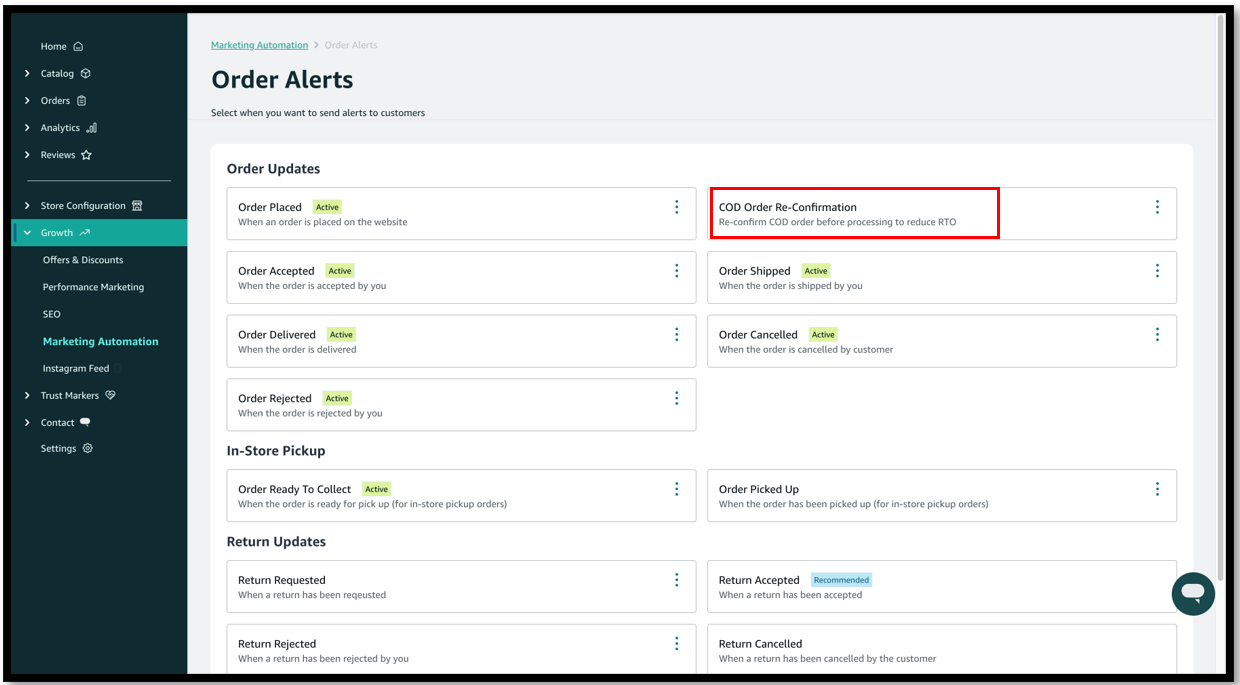Expand the Orders sidebar section
This screenshot has width=1240, height=685.
(x=55, y=100)
